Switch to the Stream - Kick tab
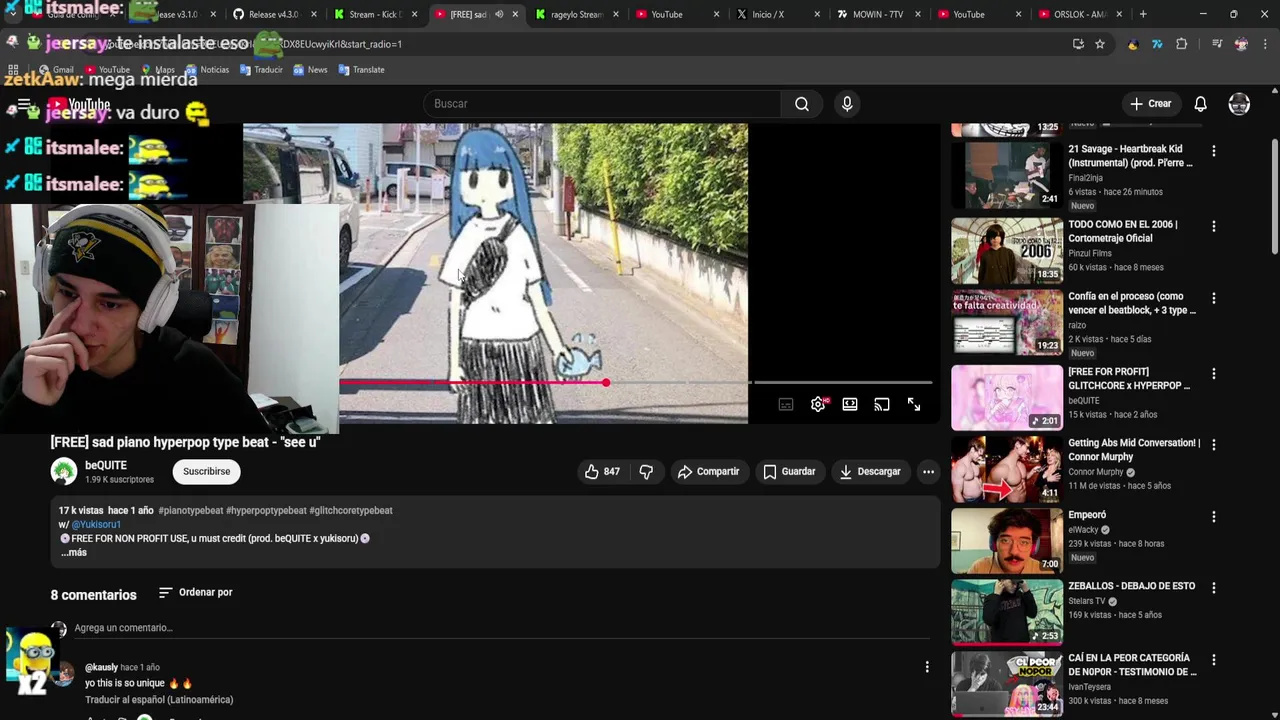The height and width of the screenshot is (720, 1280). [376, 14]
